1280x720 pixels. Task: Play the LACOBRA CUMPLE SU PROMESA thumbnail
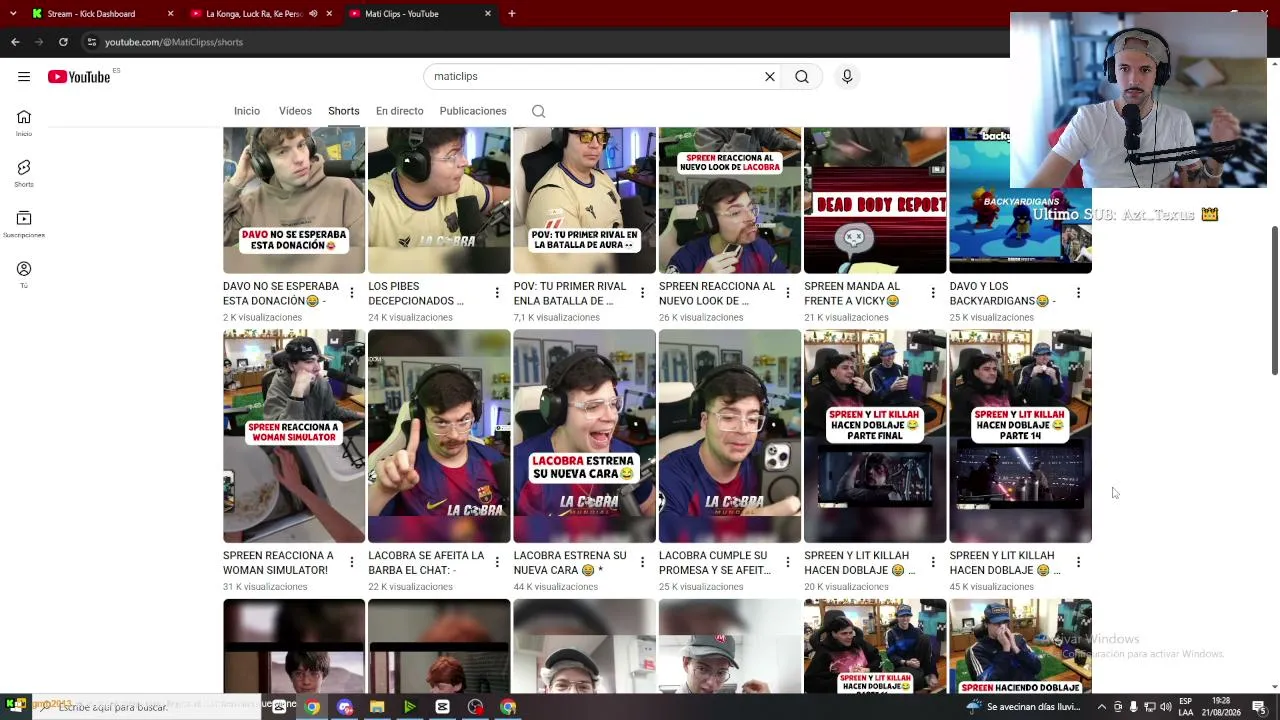tap(730, 436)
